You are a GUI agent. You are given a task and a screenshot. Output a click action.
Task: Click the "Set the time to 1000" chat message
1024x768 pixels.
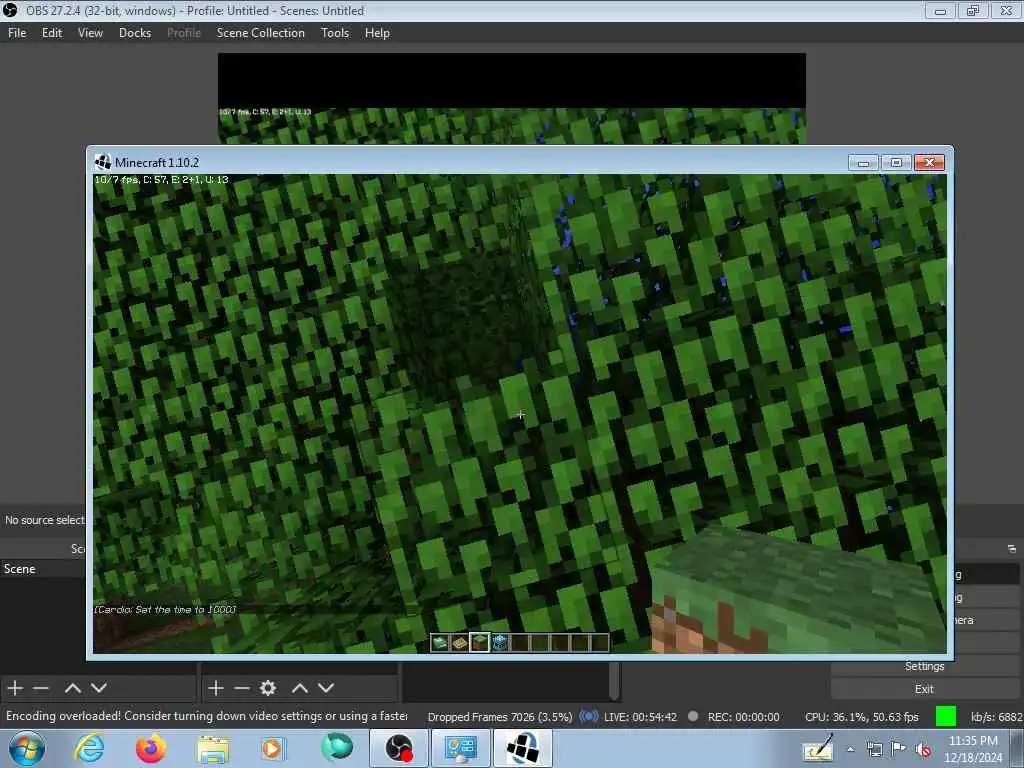[165, 609]
